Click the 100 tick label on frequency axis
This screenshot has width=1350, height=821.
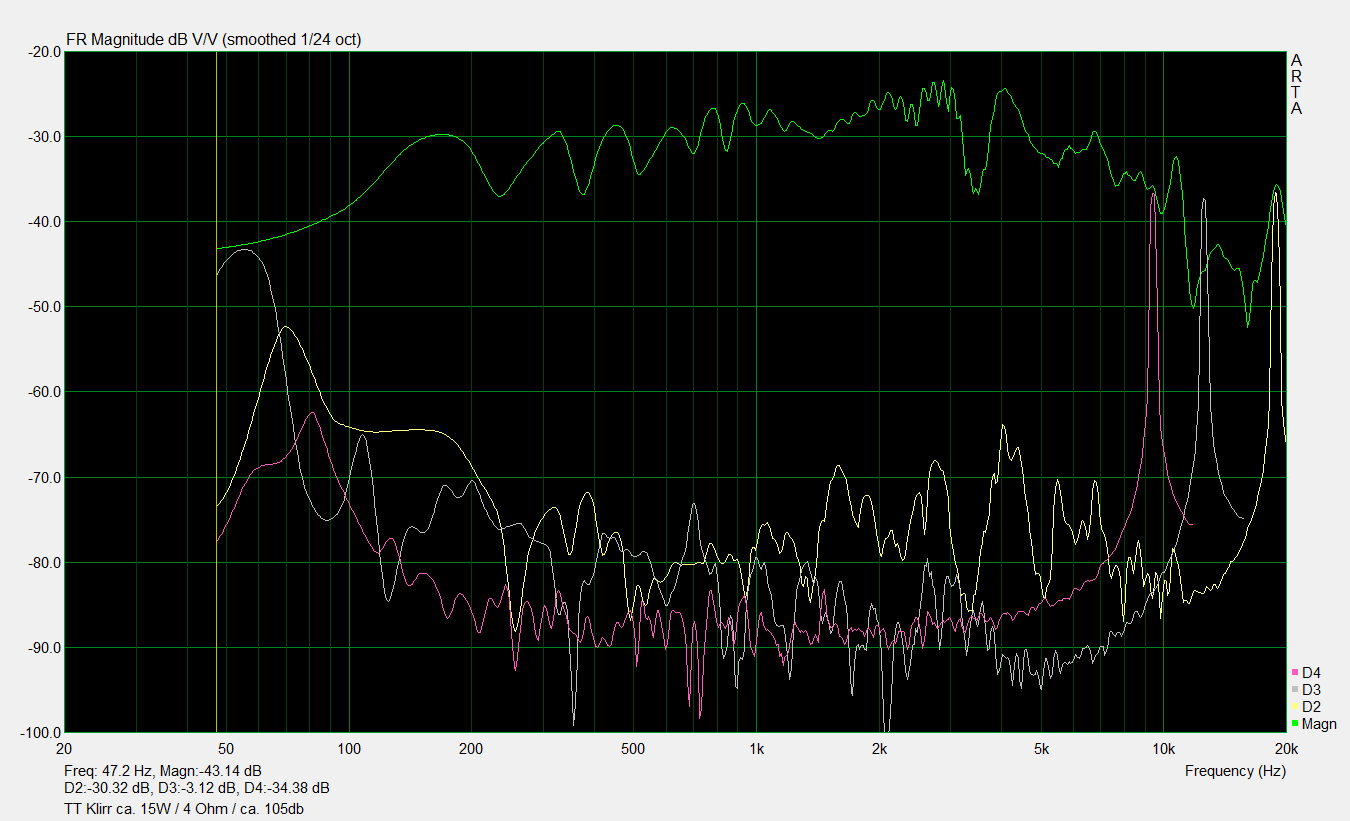coord(349,749)
